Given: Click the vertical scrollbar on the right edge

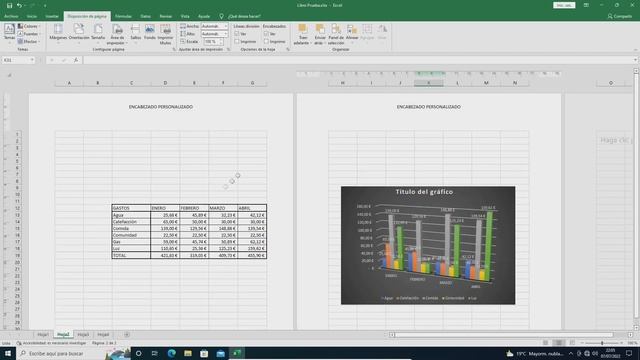Looking at the screenshot, I should [x=636, y=196].
